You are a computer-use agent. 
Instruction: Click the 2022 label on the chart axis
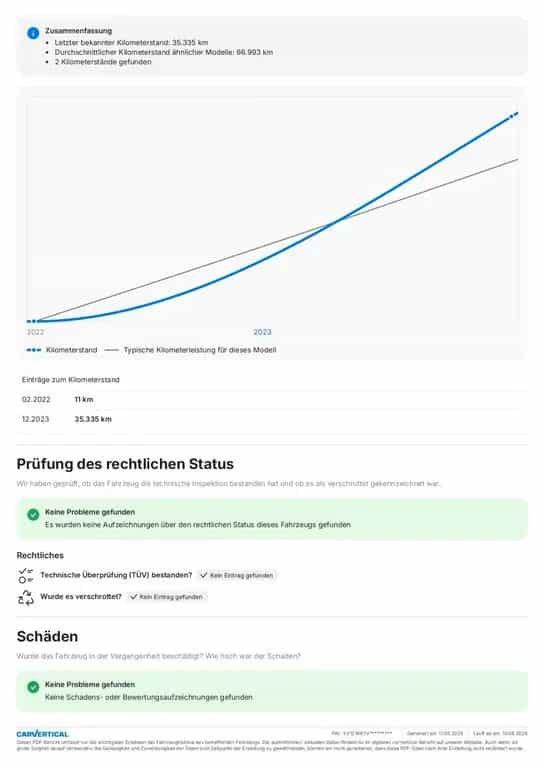point(35,332)
